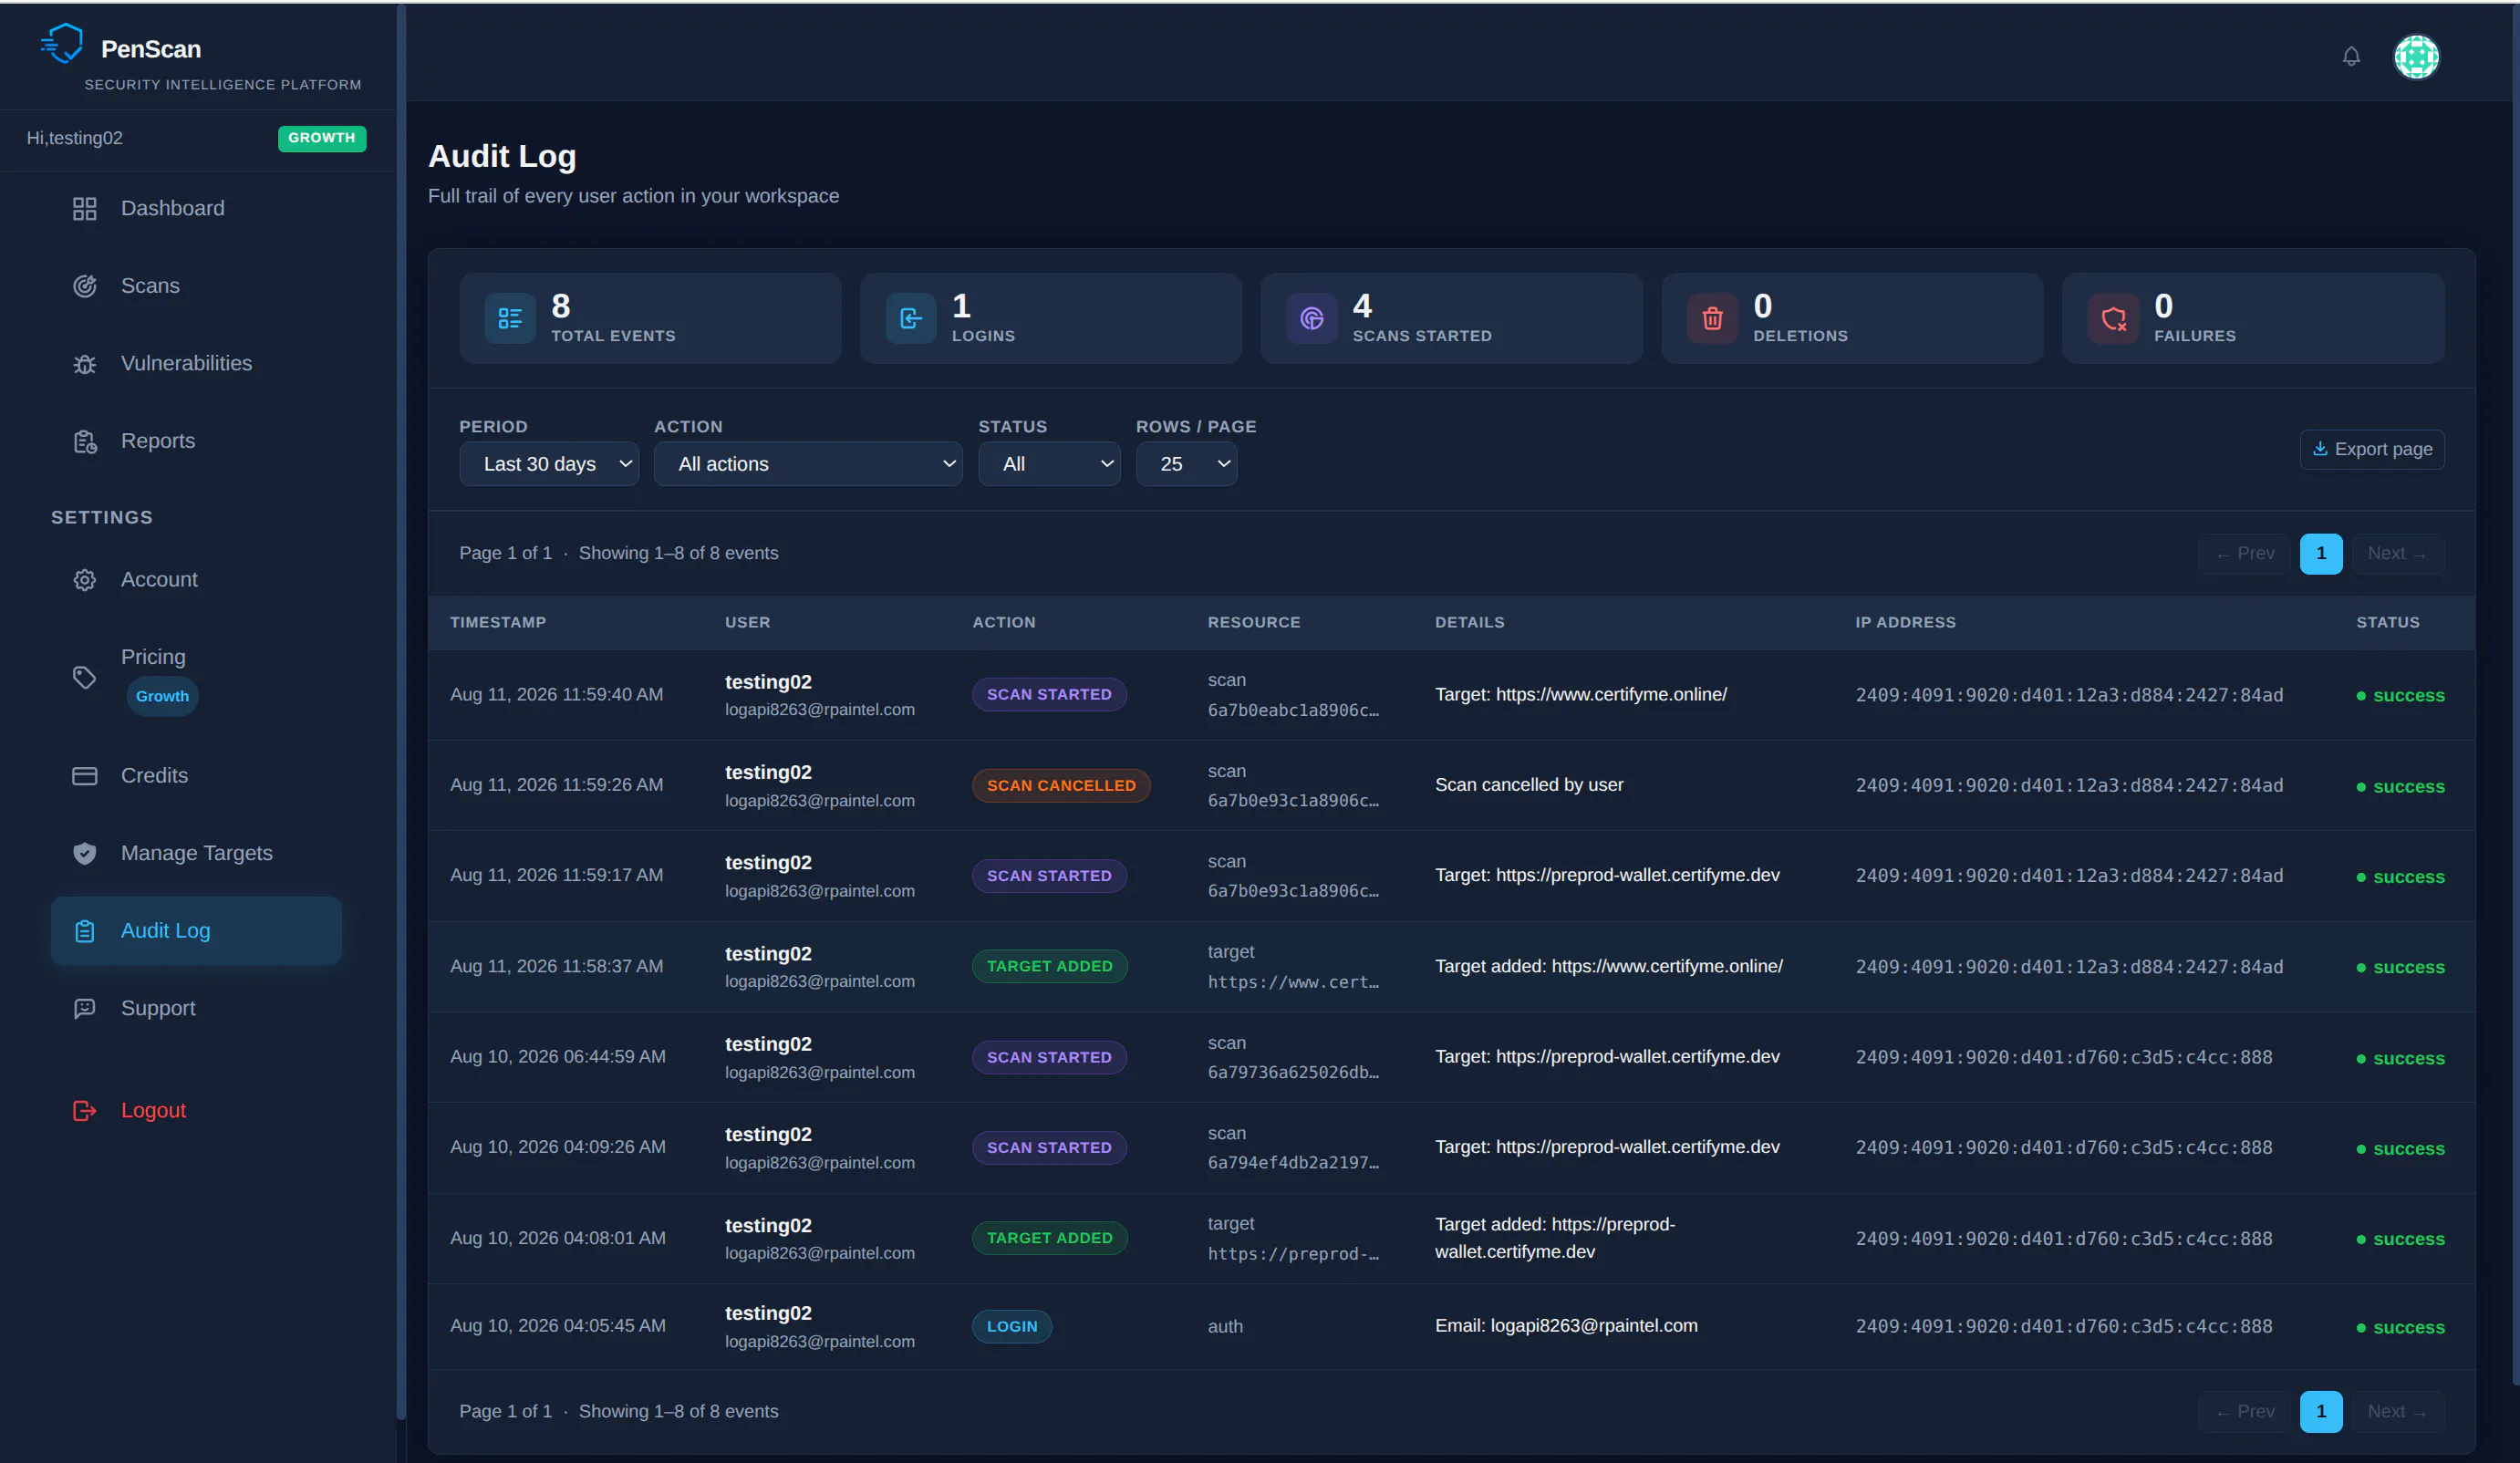Click 'Showing 1–8 of 8 events' top text
The image size is (2520, 1463).
(678, 554)
